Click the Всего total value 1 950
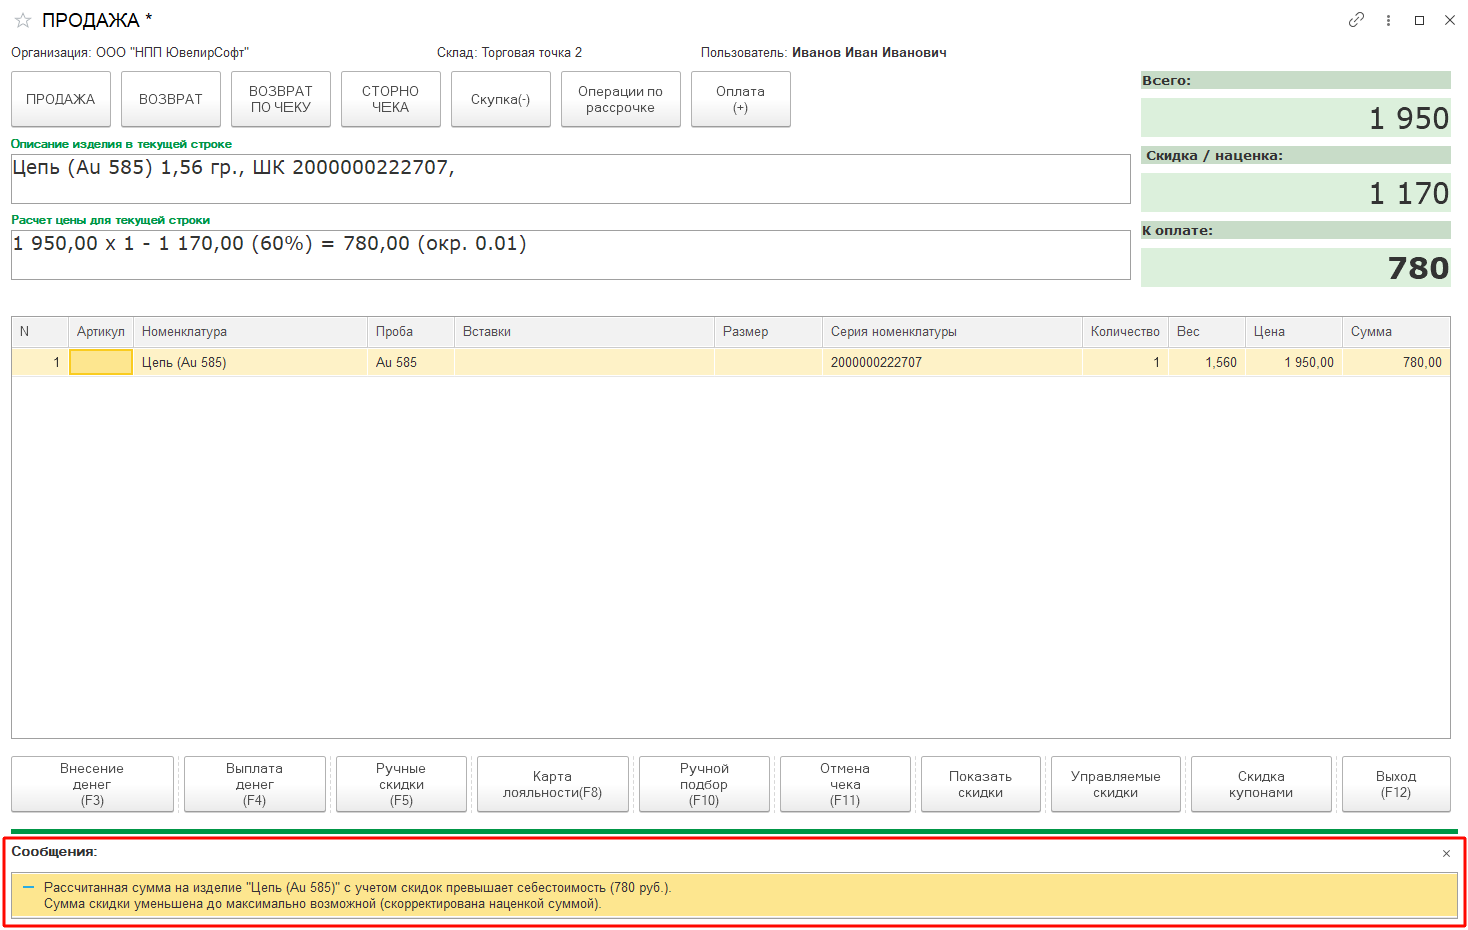1468x930 pixels. click(1296, 118)
